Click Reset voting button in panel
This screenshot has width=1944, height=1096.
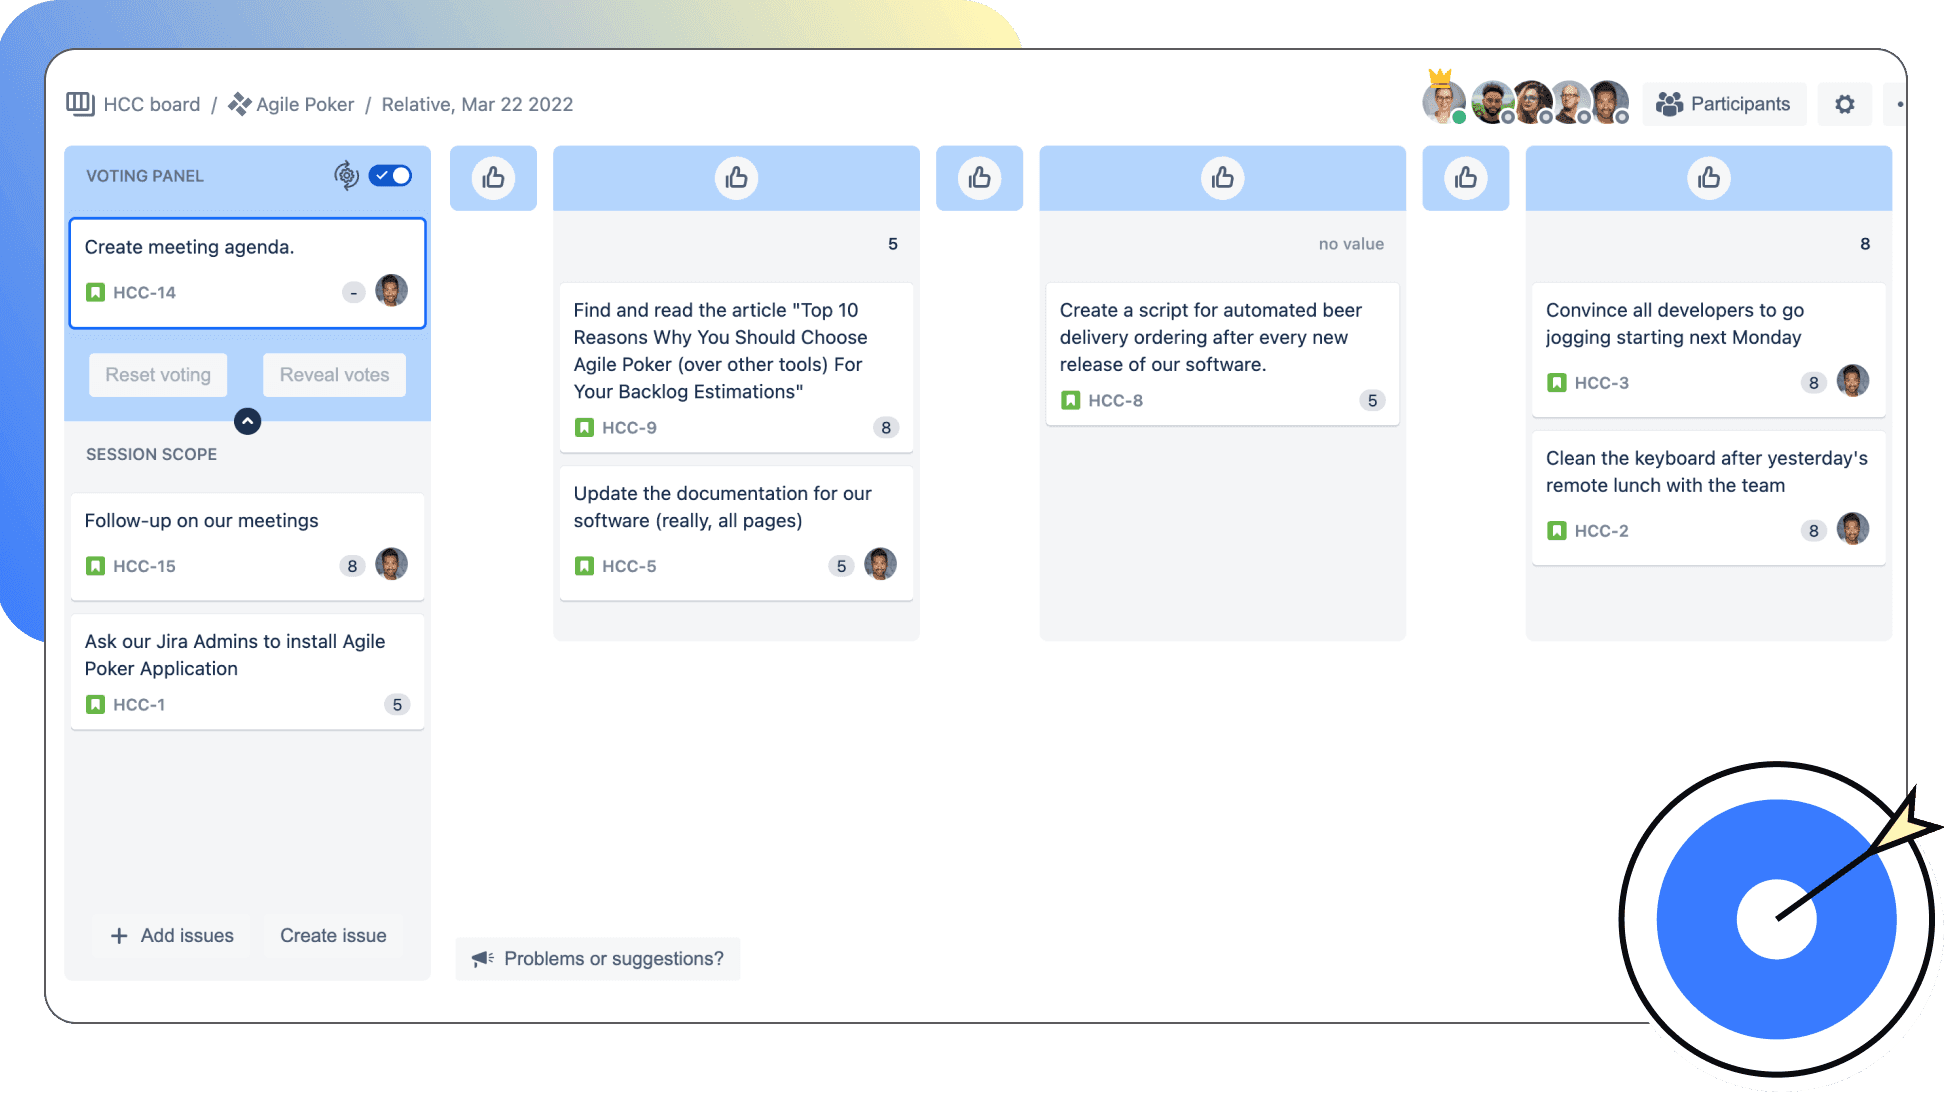coord(158,374)
